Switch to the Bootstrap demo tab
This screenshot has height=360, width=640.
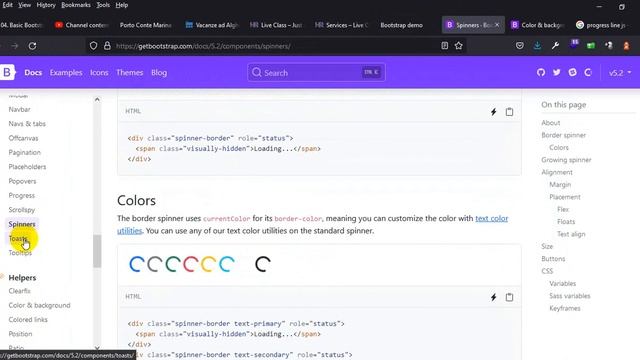point(401,25)
